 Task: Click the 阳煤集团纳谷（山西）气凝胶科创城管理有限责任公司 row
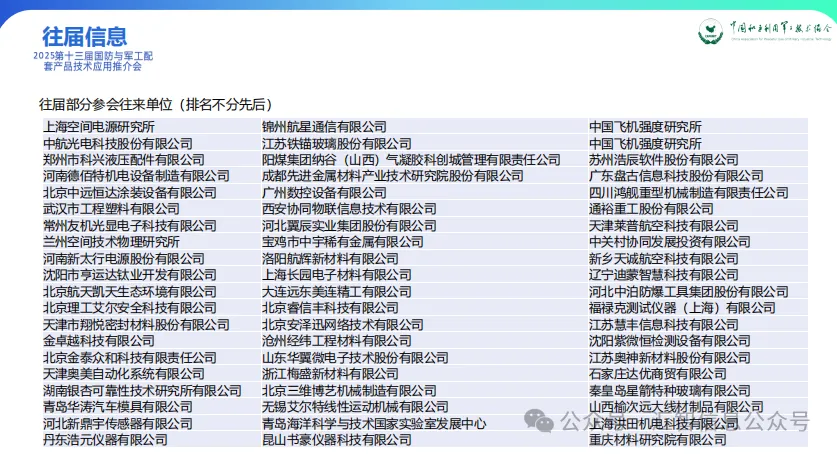coord(411,160)
